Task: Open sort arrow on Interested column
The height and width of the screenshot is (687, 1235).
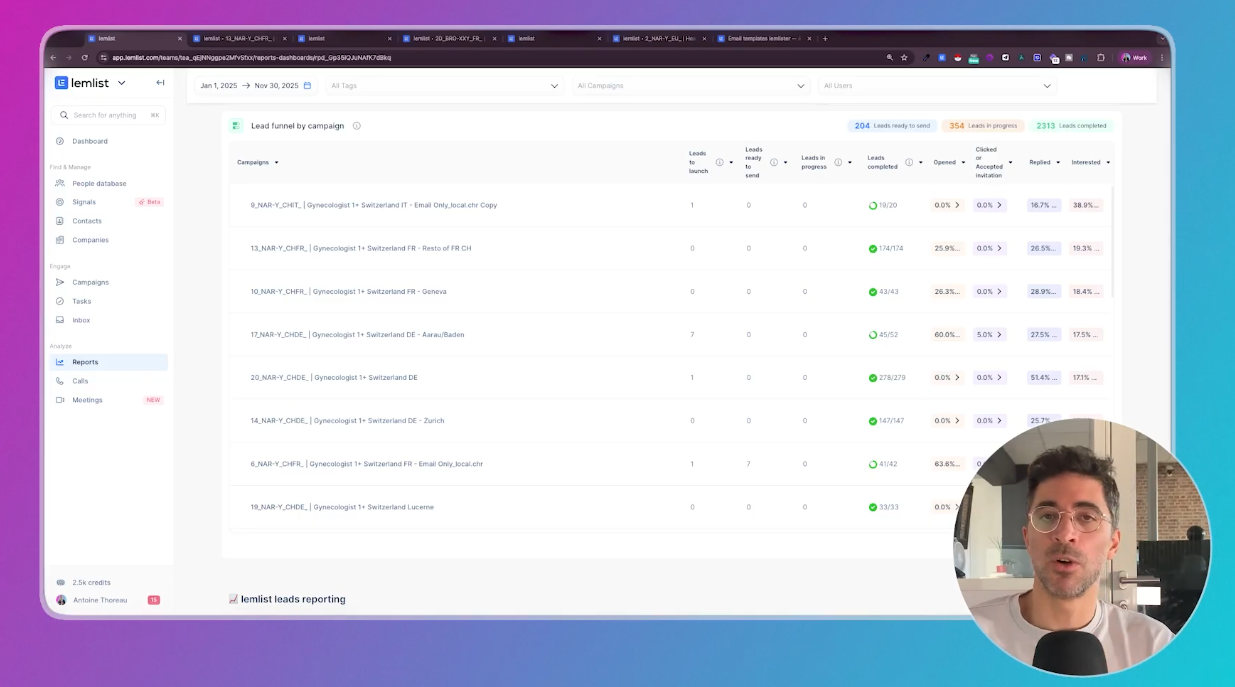Action: pyautogui.click(x=1108, y=162)
